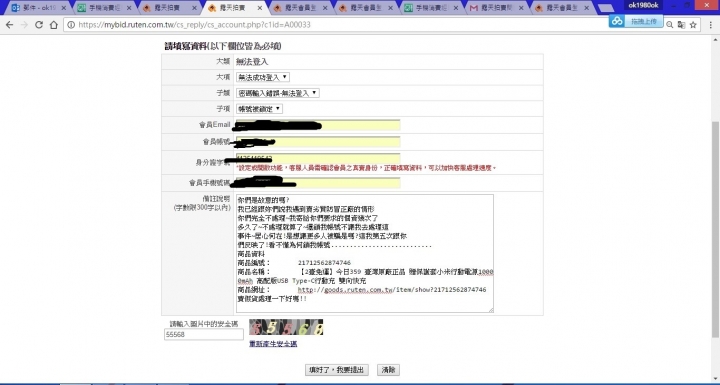Click the blue cloud upload icon

click(617, 21)
